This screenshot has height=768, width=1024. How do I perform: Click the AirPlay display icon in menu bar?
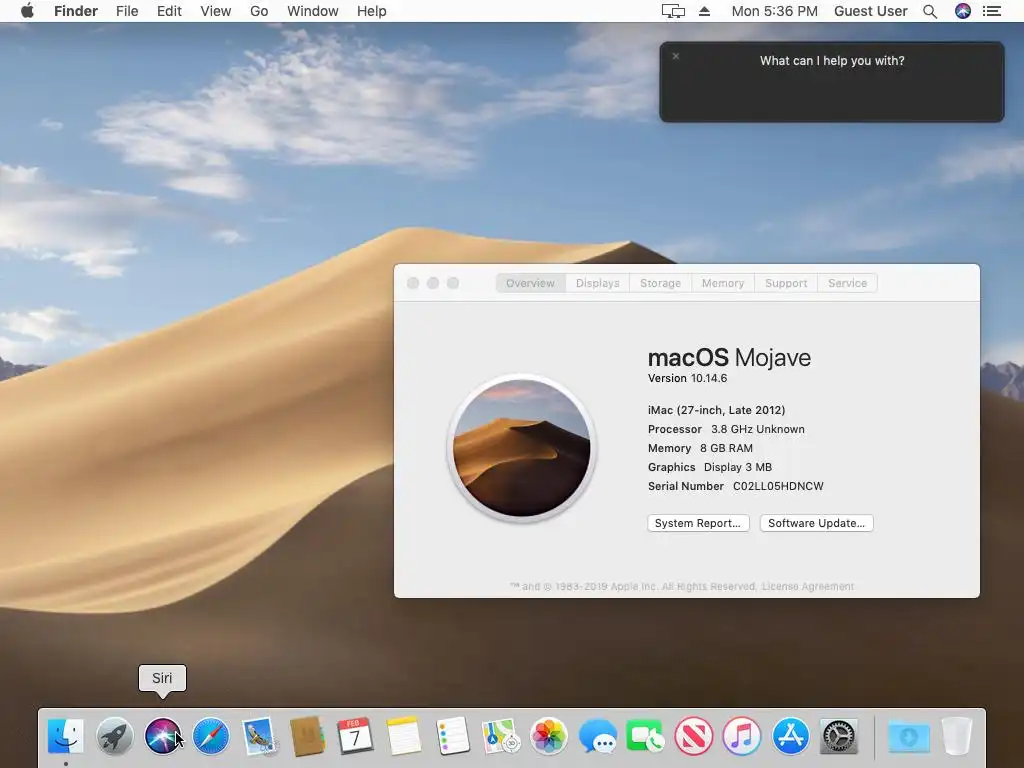click(673, 11)
